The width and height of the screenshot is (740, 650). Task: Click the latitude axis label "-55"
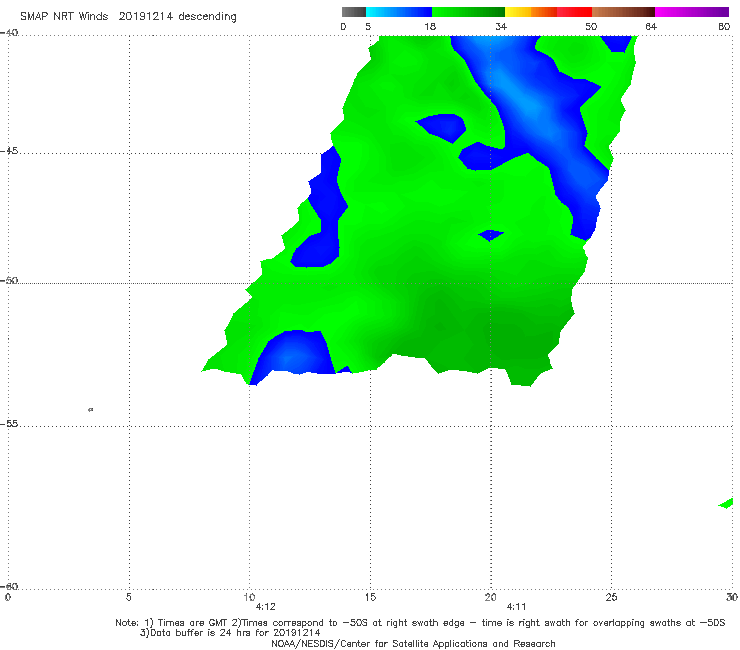(9, 423)
